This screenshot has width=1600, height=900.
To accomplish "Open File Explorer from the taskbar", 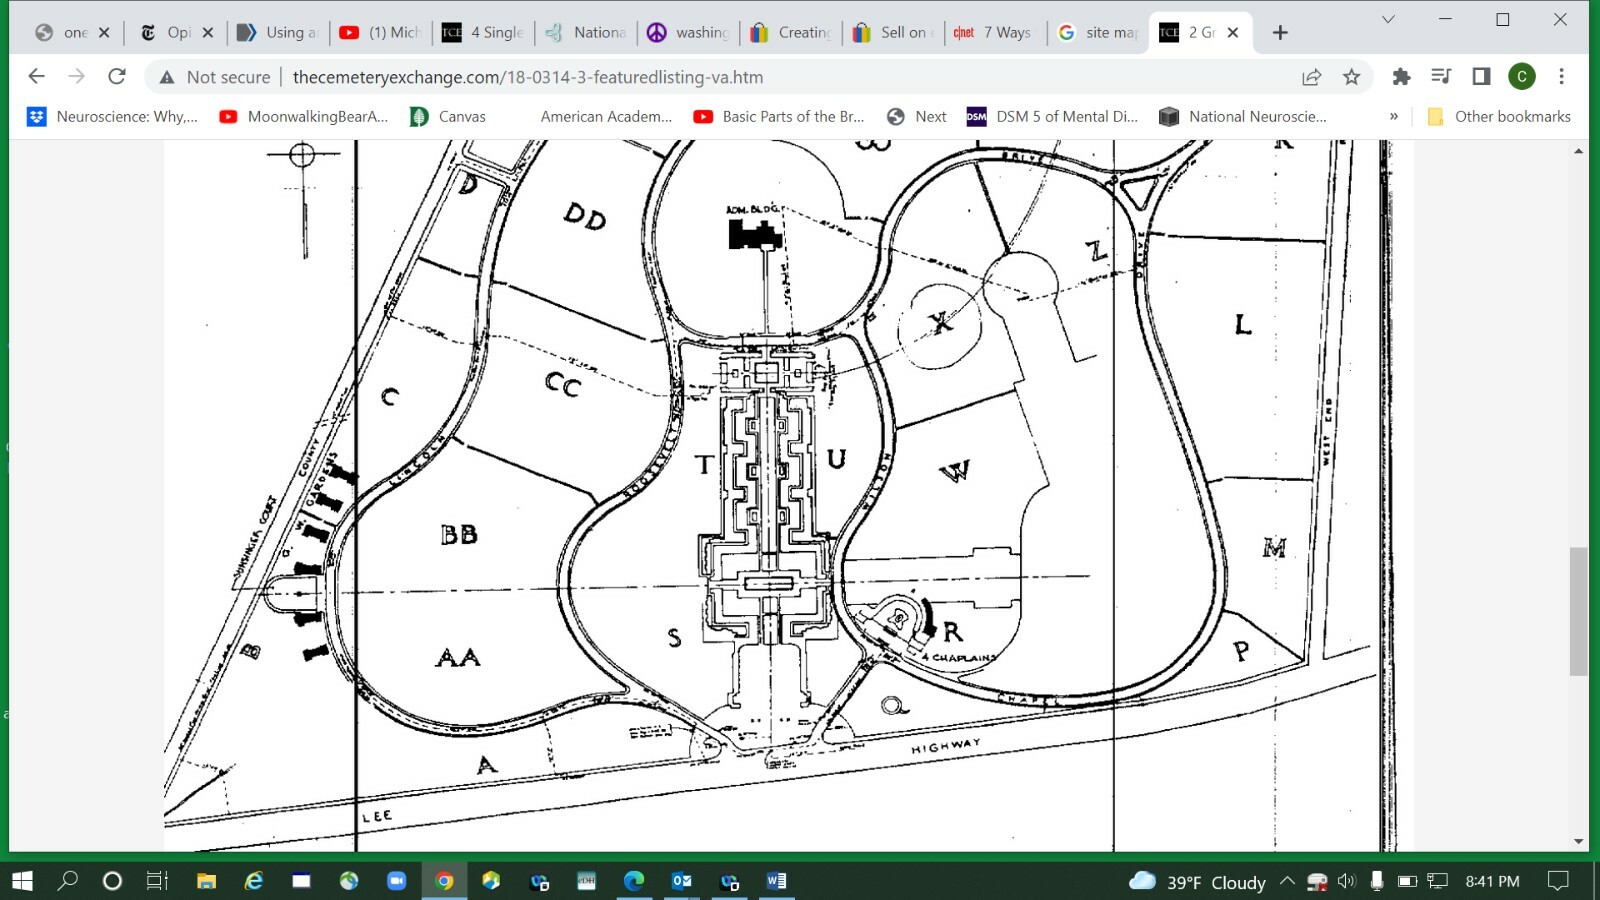I will (x=206, y=881).
